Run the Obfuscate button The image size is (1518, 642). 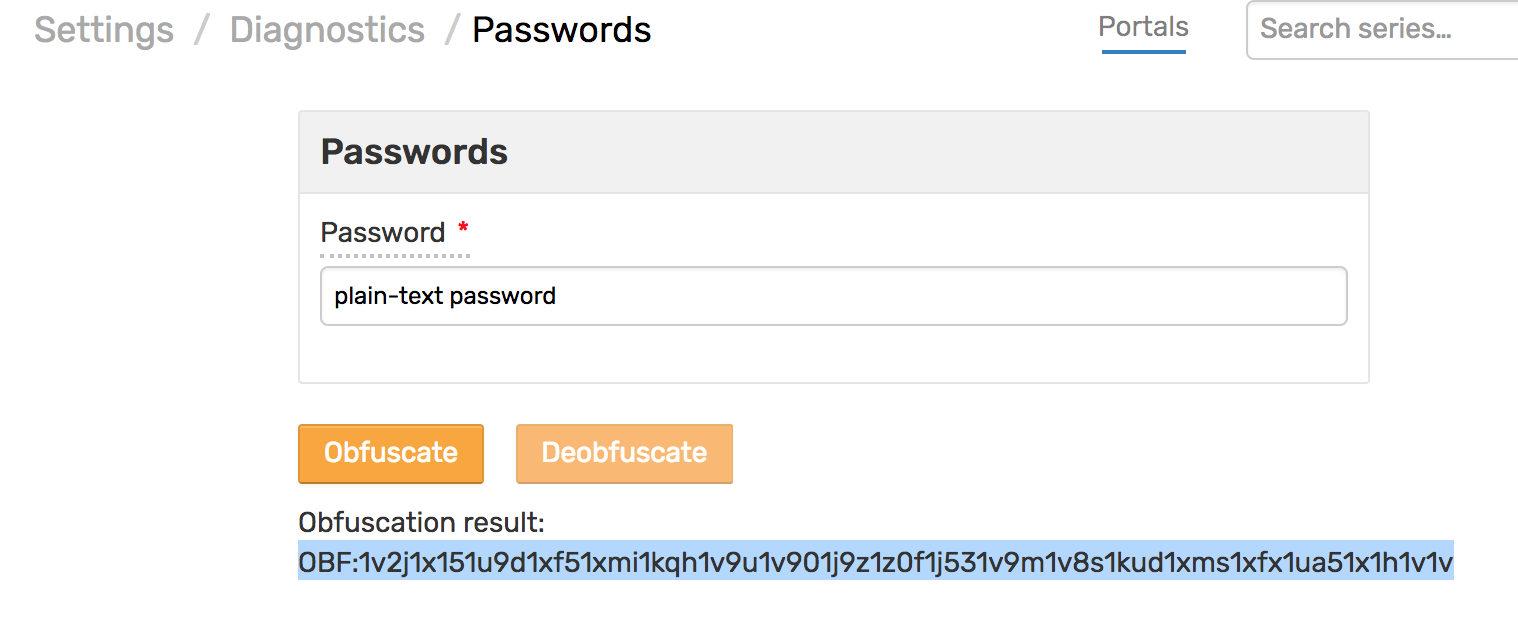pyautogui.click(x=391, y=453)
